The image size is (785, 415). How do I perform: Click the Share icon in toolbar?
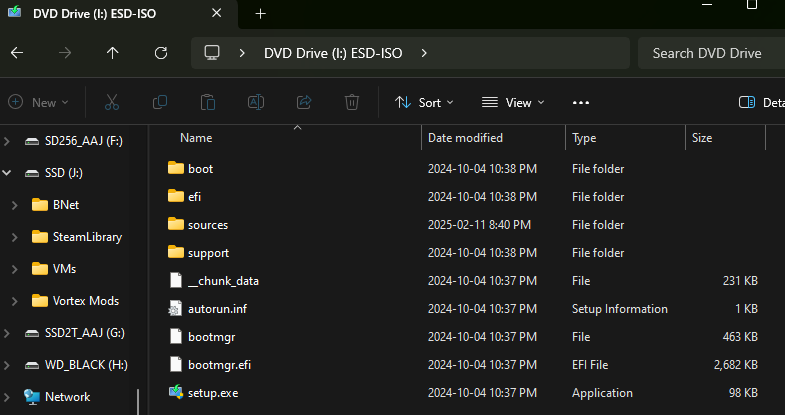tap(304, 102)
